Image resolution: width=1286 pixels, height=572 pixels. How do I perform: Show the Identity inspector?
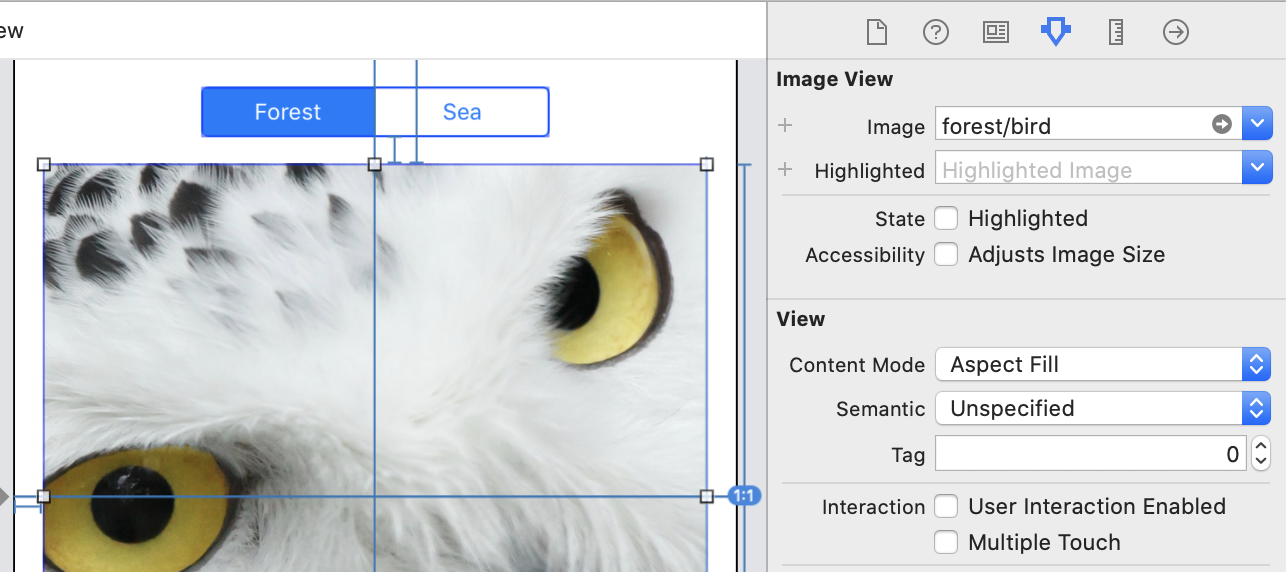tap(995, 33)
